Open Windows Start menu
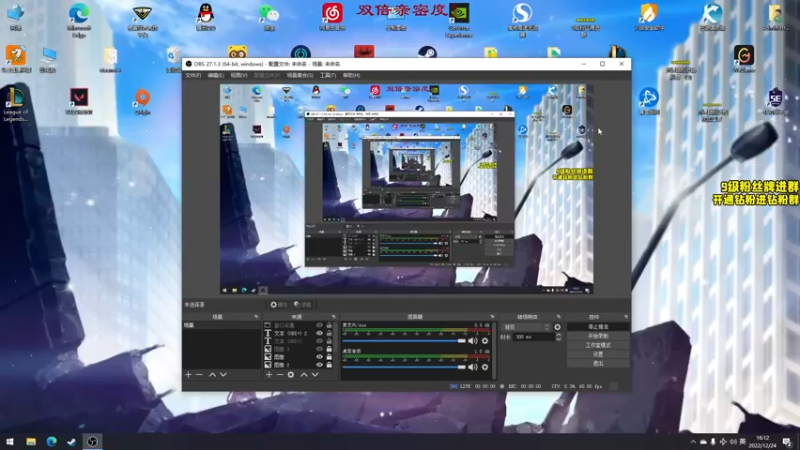 pos(10,441)
